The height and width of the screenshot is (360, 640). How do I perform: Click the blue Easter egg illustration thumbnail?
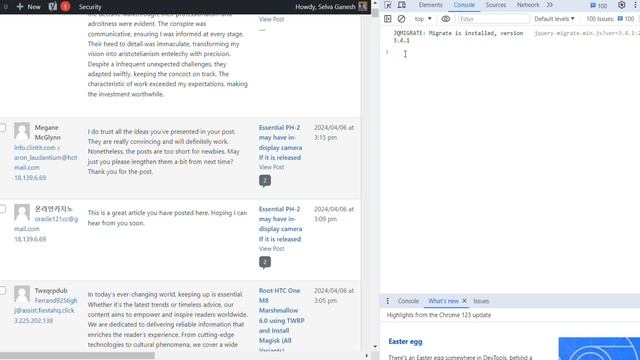pos(599,349)
